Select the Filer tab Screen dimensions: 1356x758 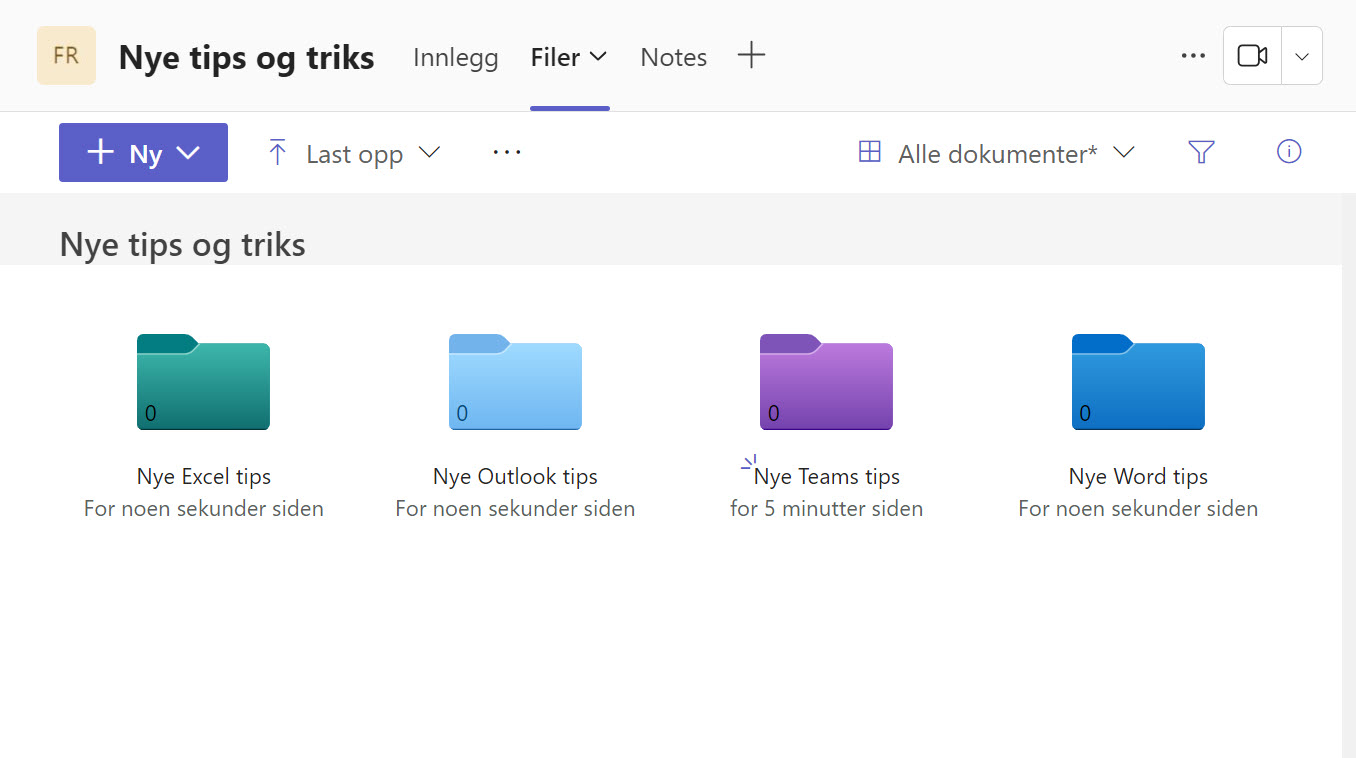pos(569,57)
